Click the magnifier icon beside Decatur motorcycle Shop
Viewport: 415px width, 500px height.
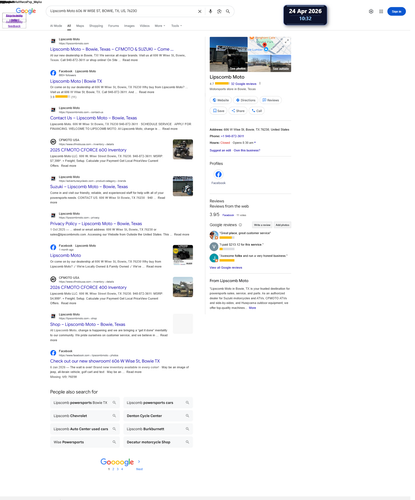(187, 442)
